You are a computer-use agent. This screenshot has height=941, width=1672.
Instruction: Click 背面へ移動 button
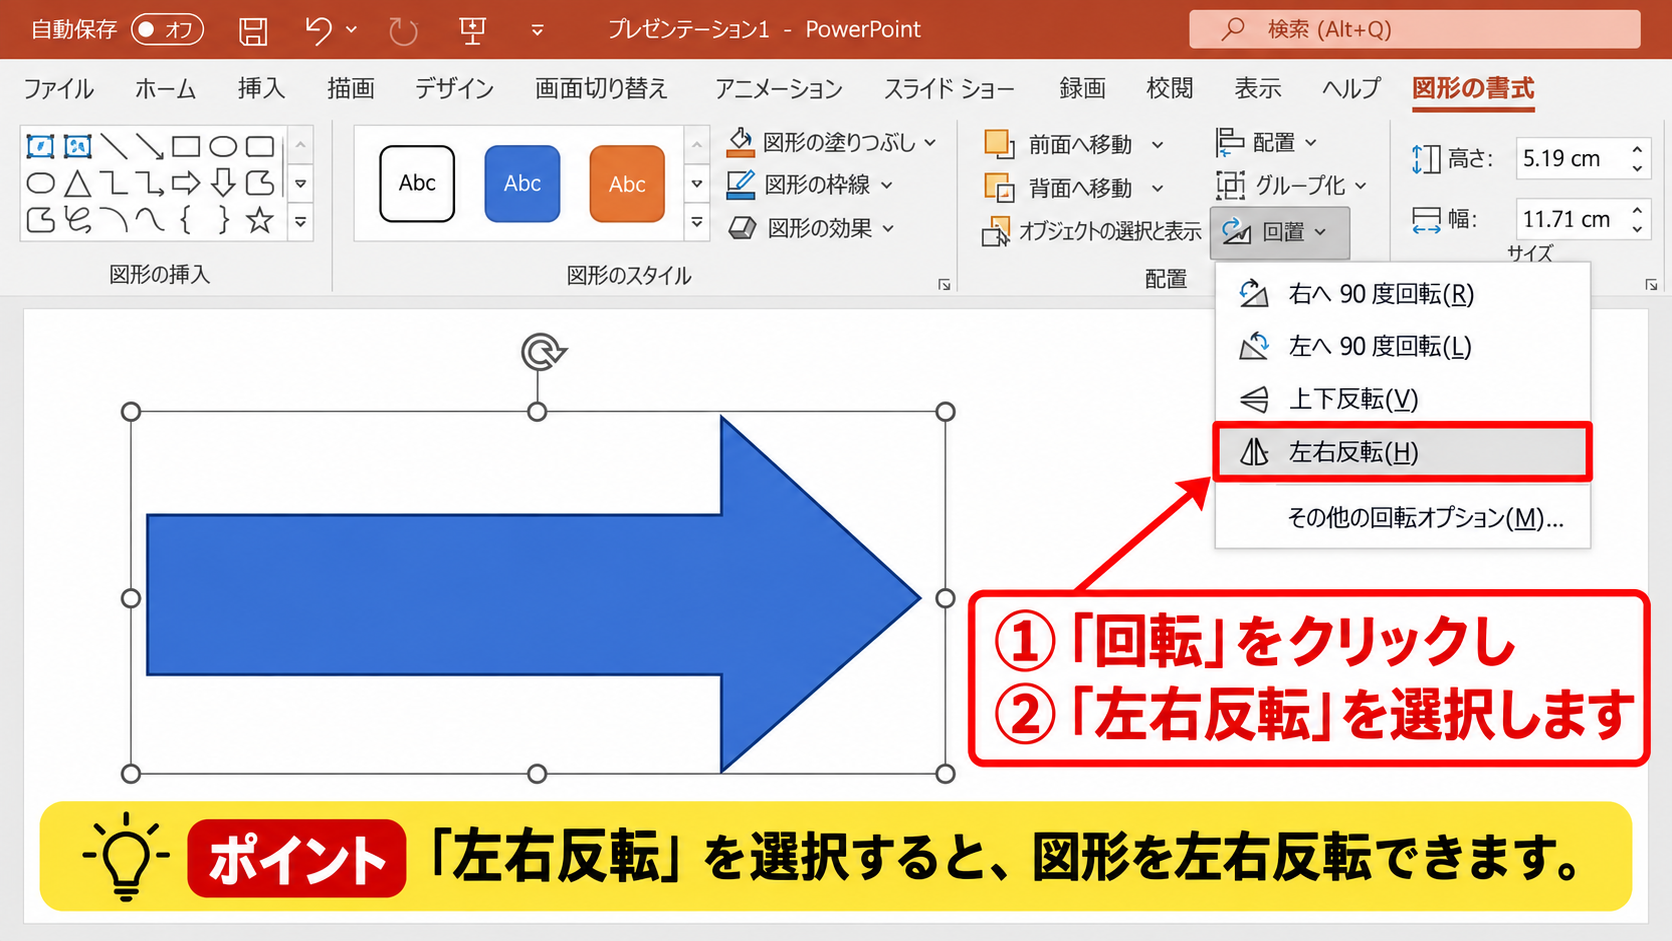point(1059,188)
